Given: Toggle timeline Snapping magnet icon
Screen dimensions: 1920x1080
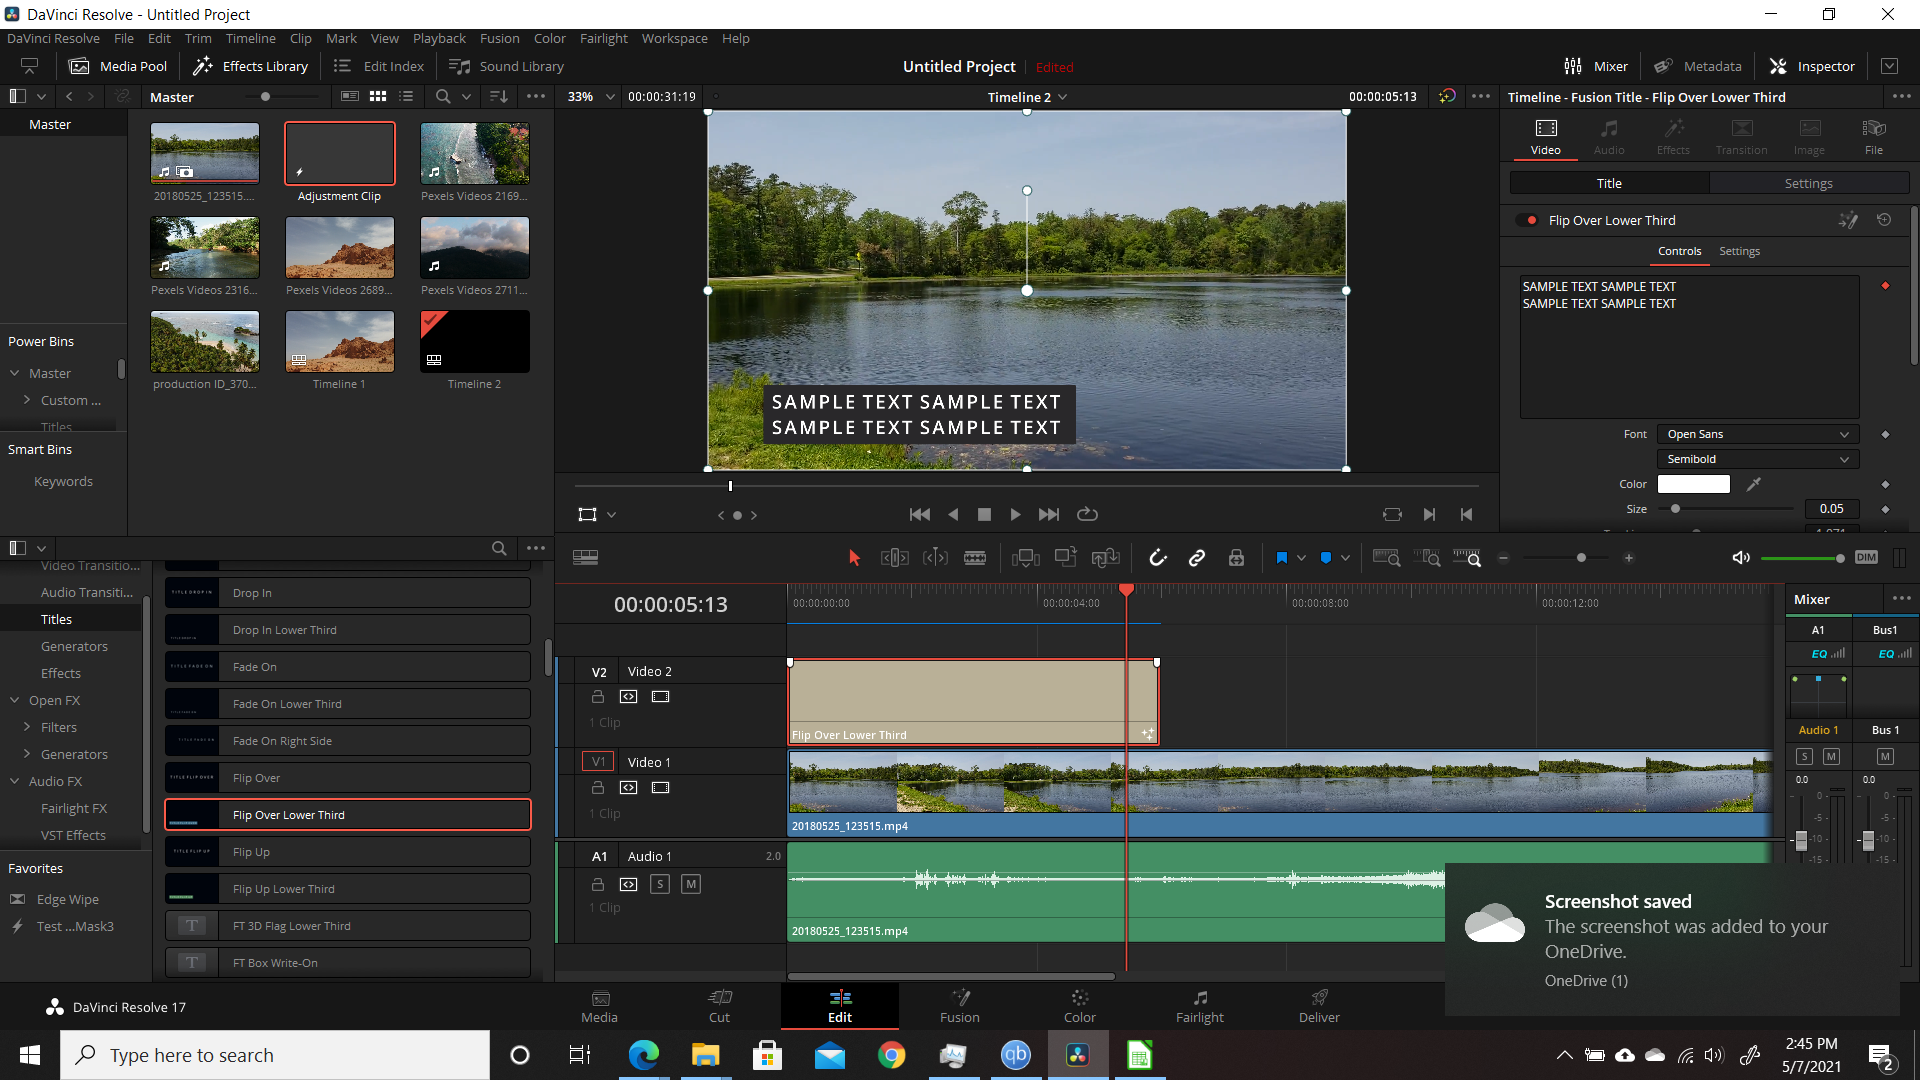Looking at the screenshot, I should pyautogui.click(x=1157, y=558).
